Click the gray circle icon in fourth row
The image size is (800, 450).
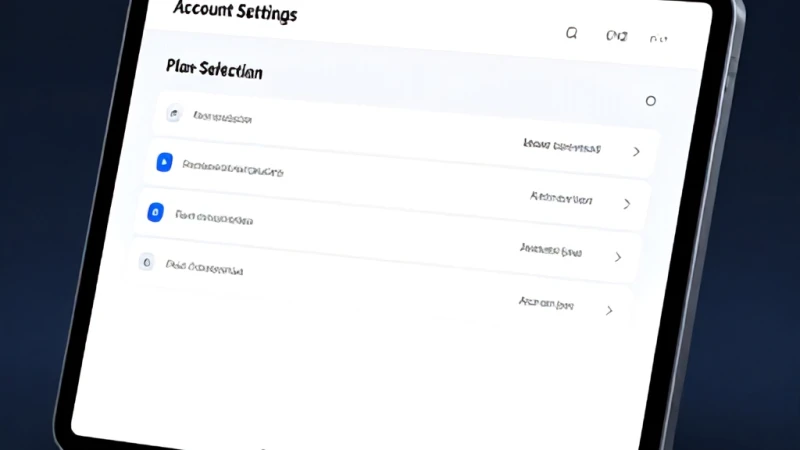tap(146, 262)
